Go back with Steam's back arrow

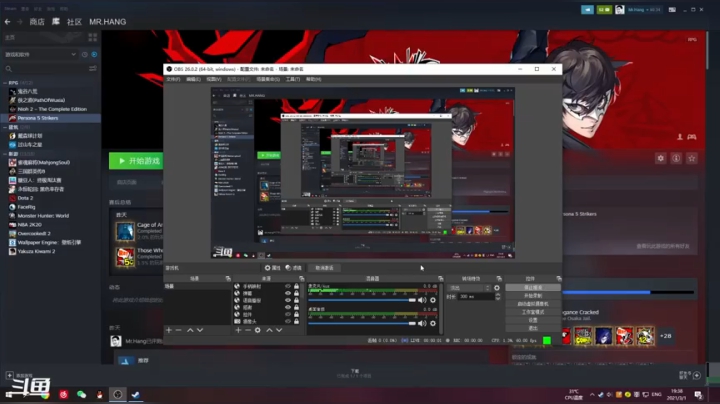7,22
